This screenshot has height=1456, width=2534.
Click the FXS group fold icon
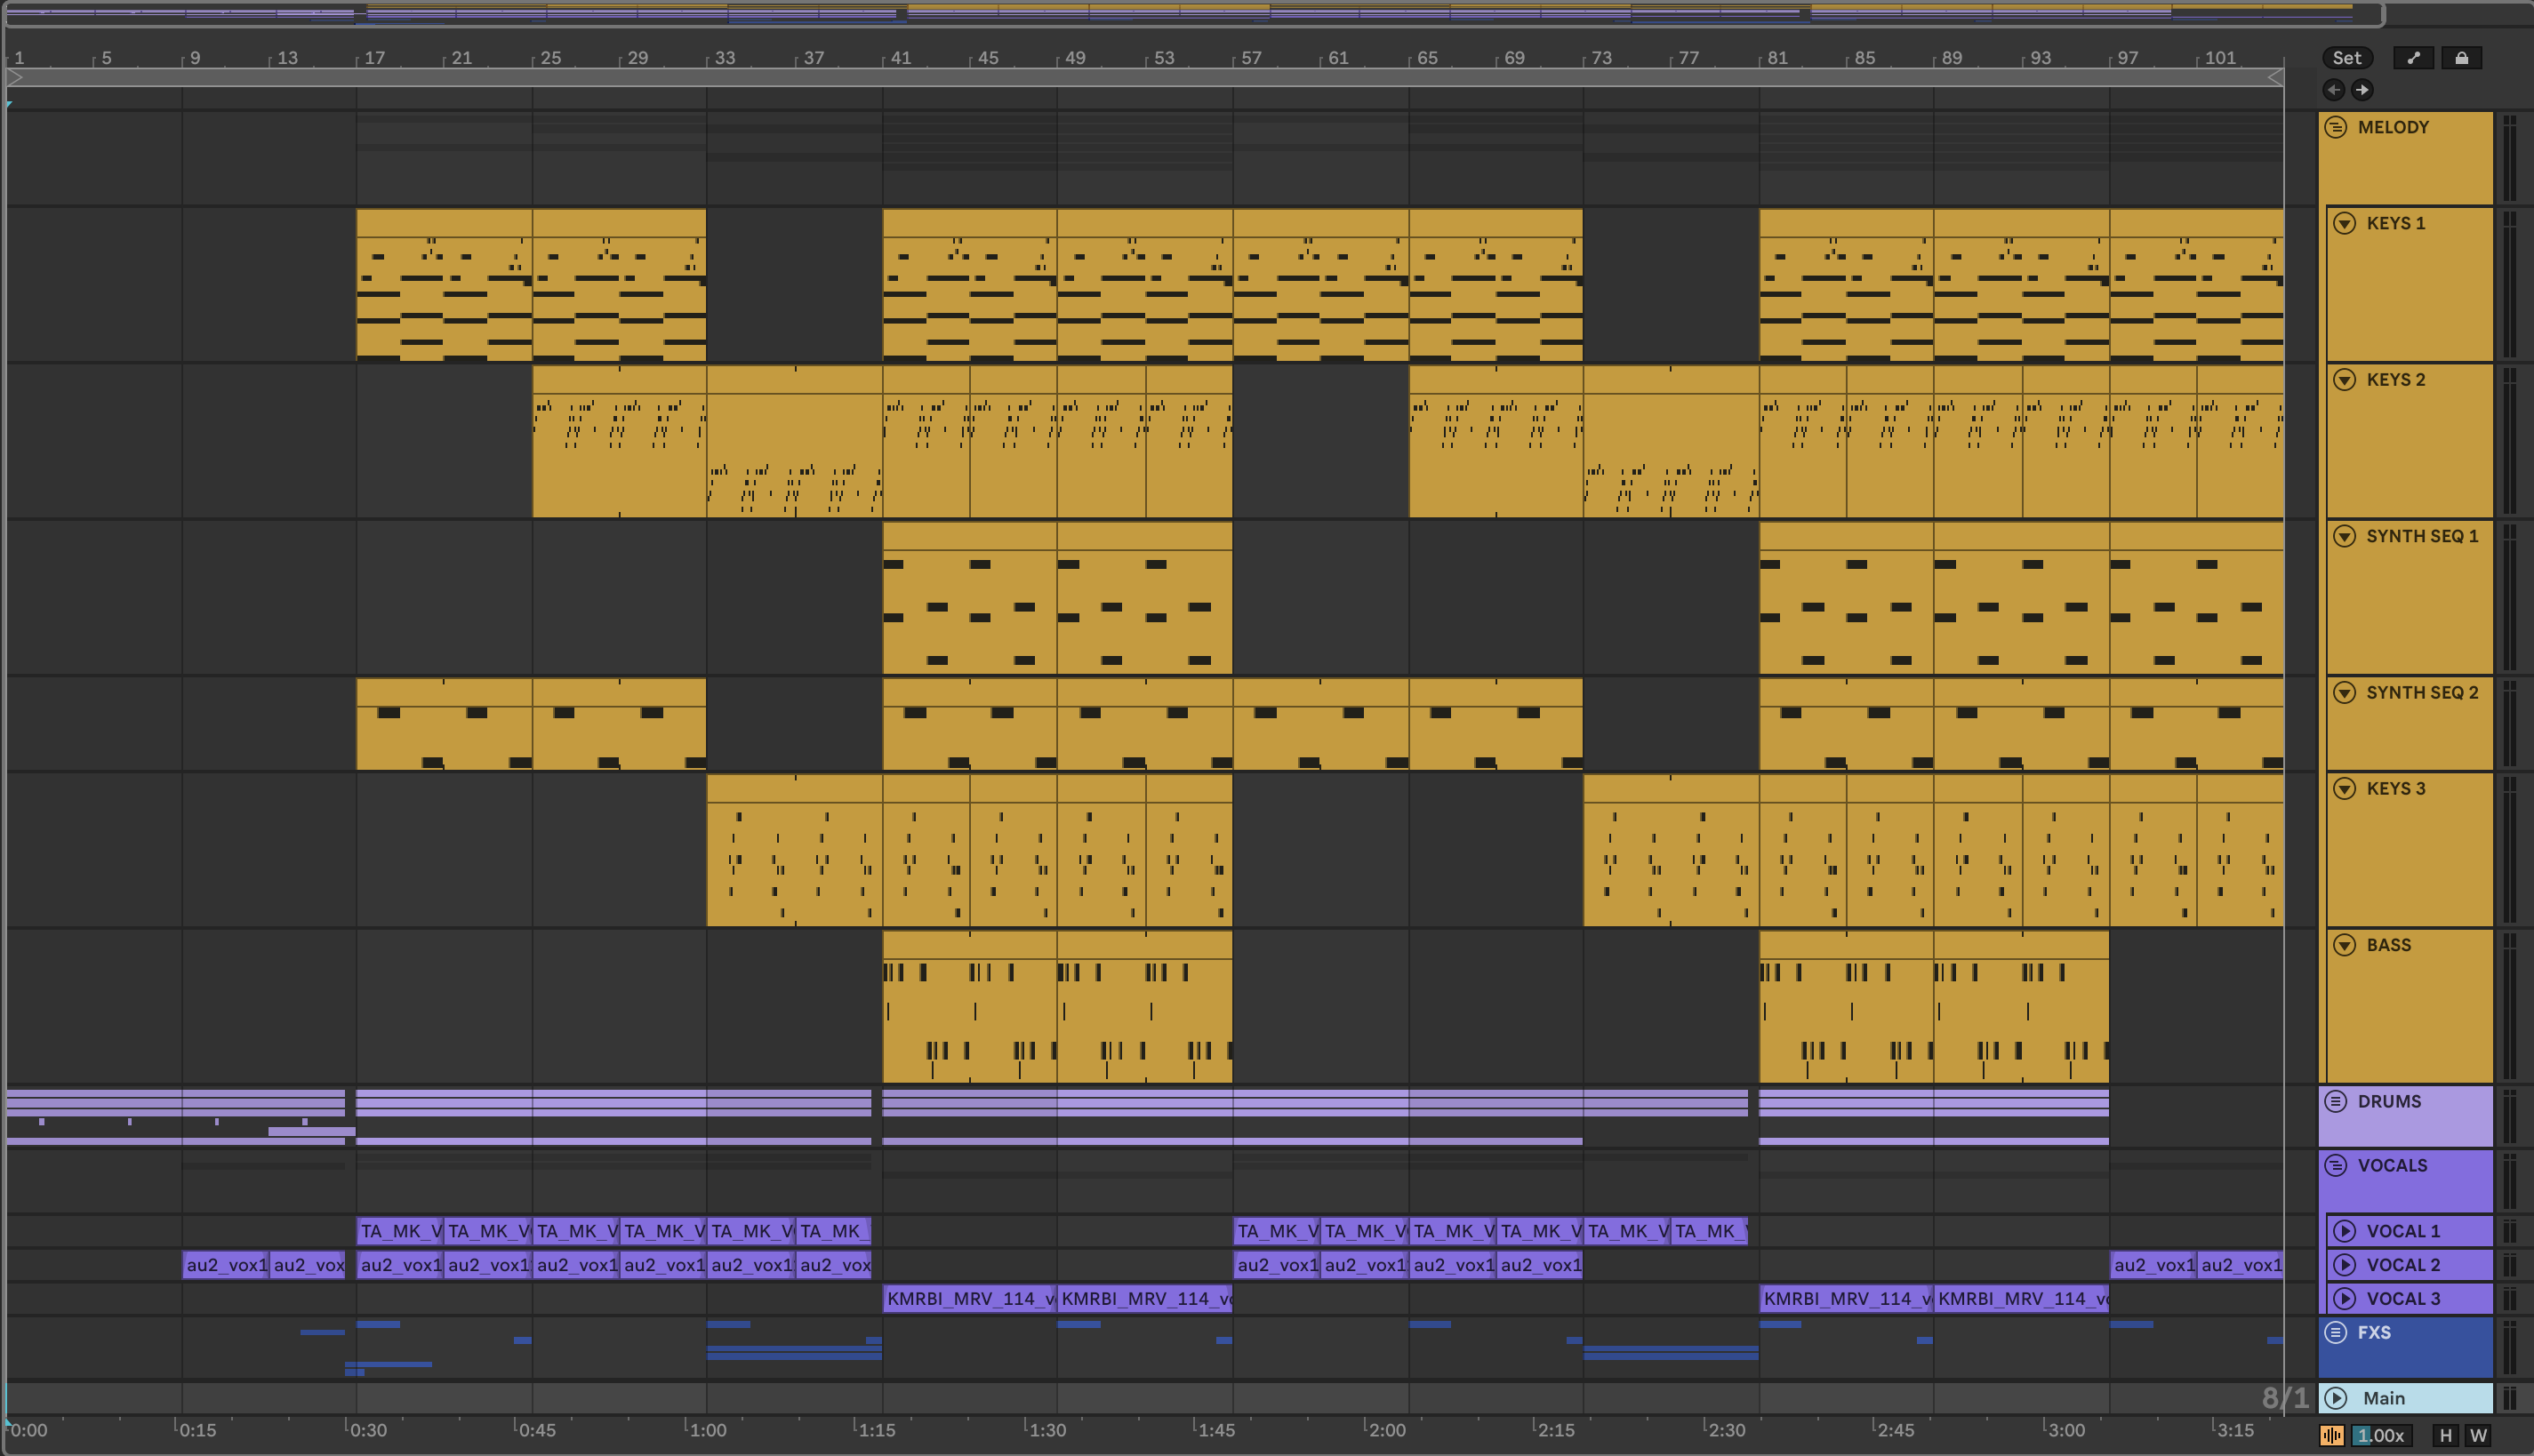coord(2336,1332)
